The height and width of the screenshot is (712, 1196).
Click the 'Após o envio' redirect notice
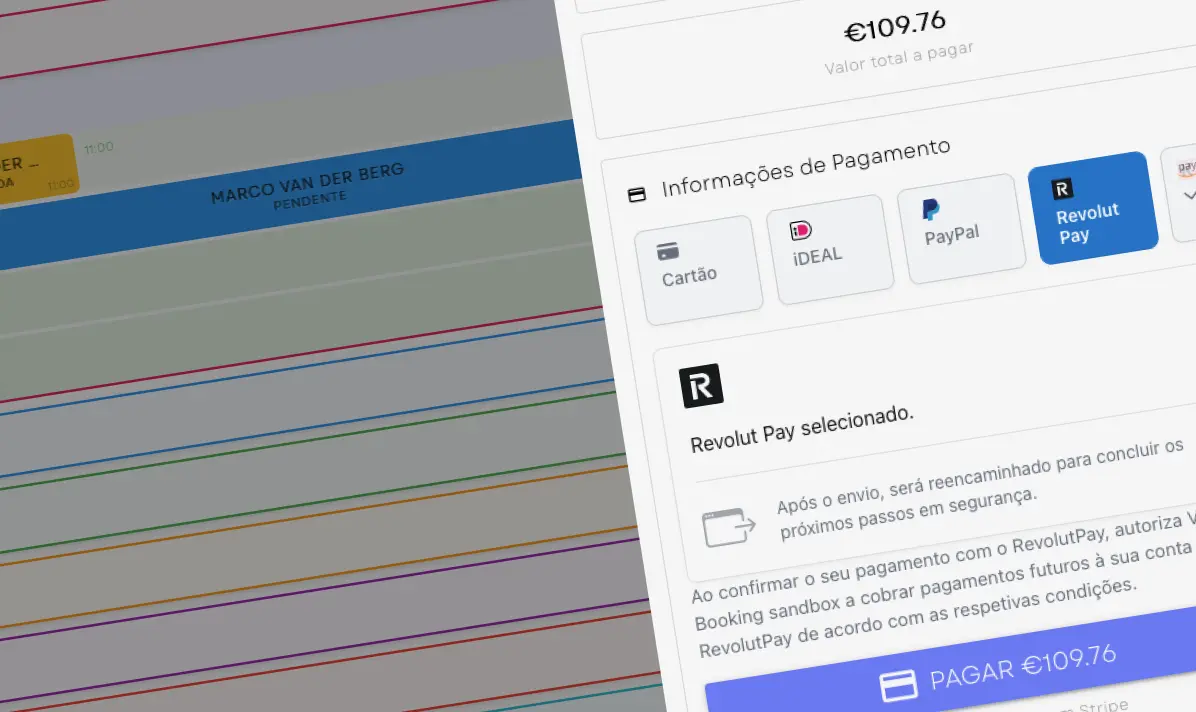click(981, 488)
